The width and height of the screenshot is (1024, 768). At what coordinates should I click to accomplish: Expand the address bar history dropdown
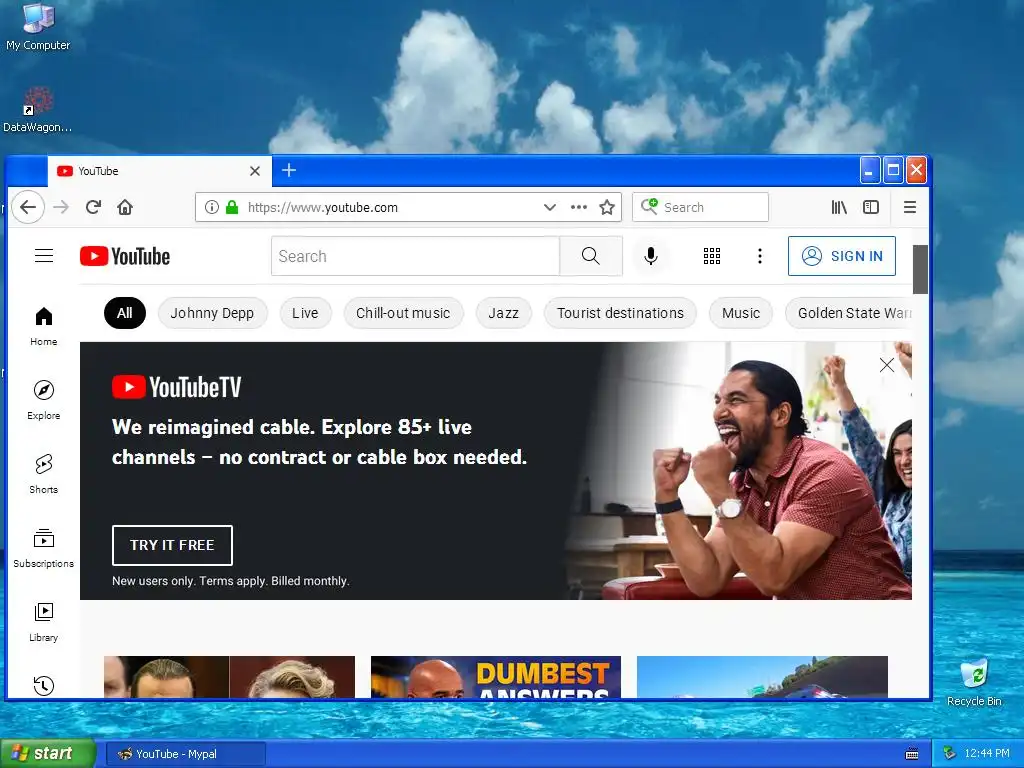coord(550,207)
